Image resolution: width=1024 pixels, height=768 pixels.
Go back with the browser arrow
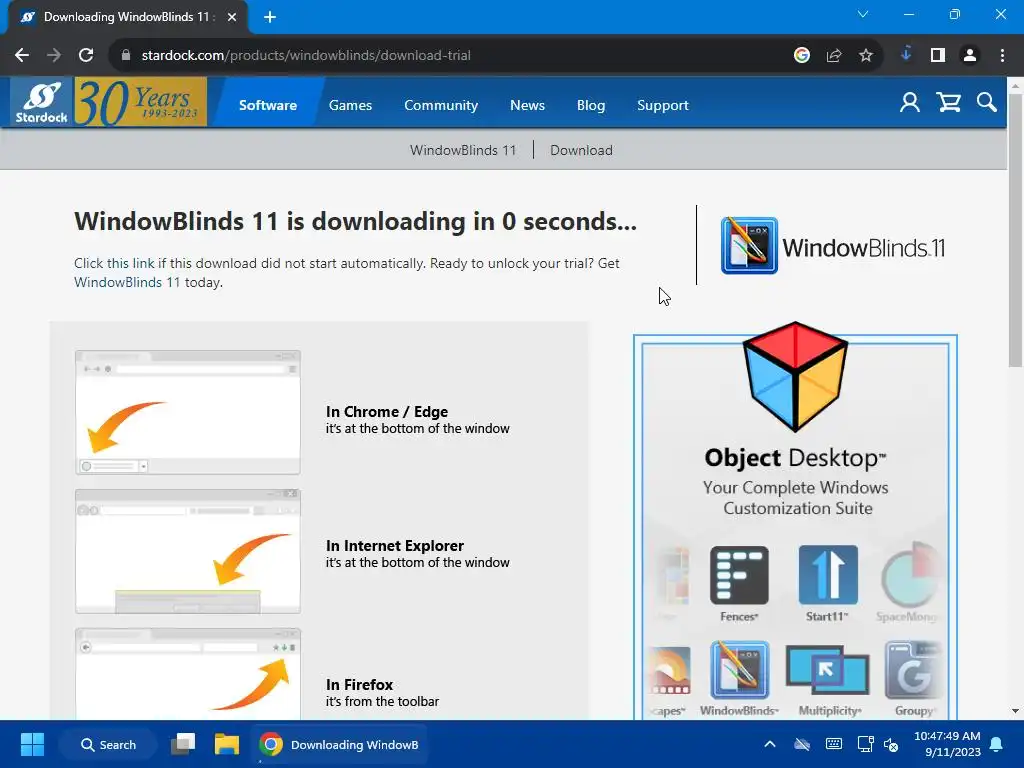click(22, 56)
